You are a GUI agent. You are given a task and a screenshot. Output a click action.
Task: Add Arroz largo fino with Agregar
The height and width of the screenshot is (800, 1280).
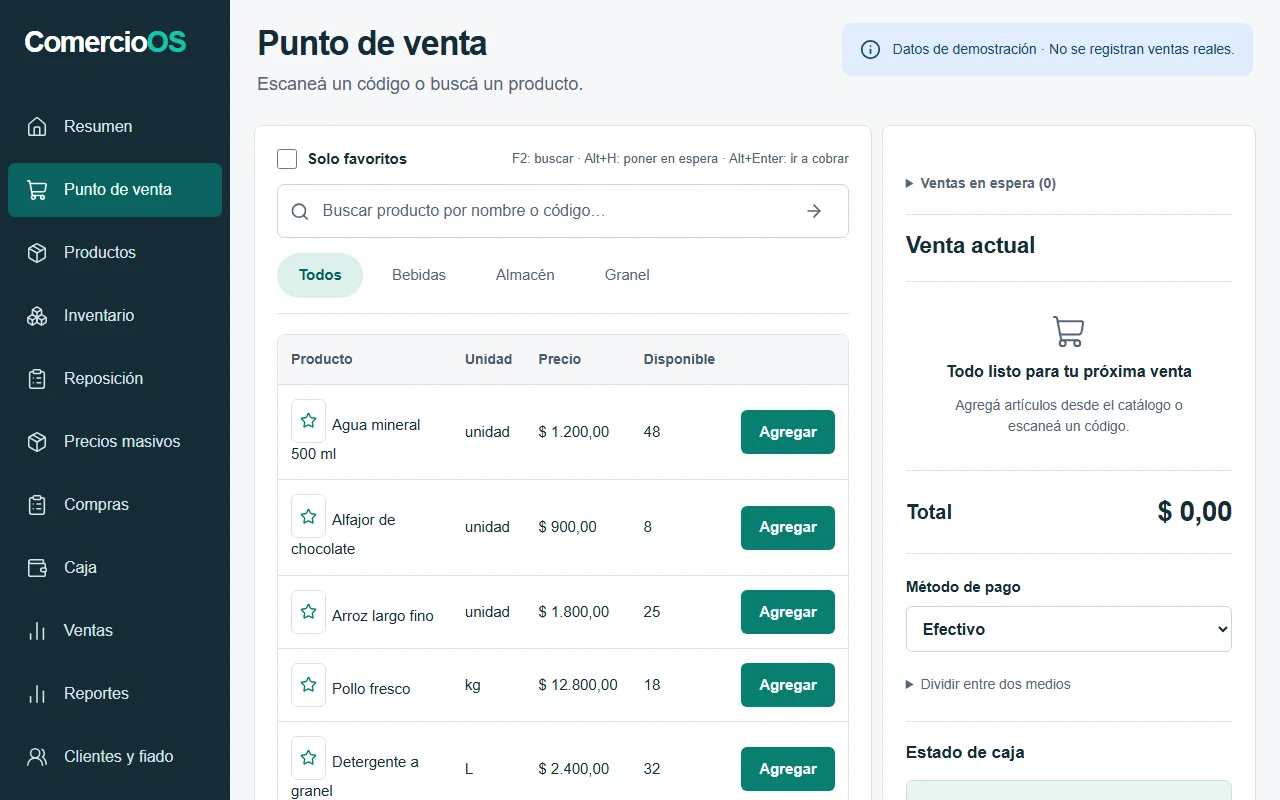pyautogui.click(x=788, y=612)
